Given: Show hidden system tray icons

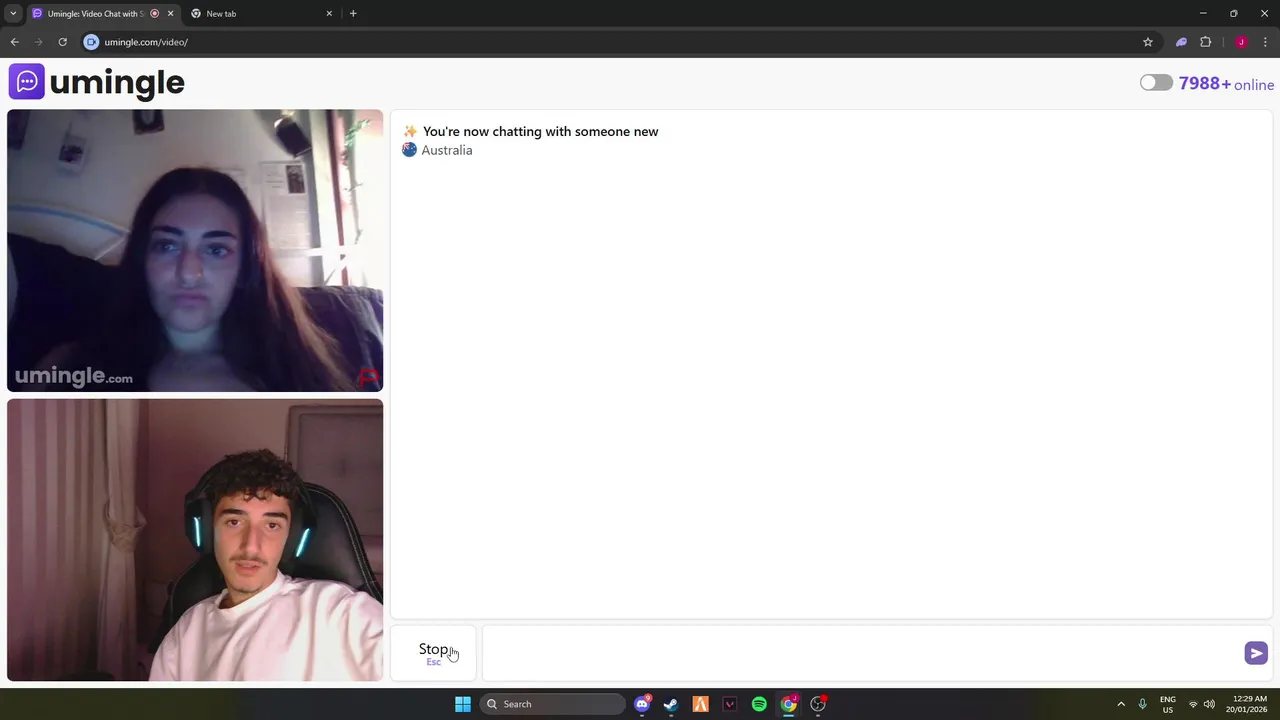Looking at the screenshot, I should (x=1121, y=704).
